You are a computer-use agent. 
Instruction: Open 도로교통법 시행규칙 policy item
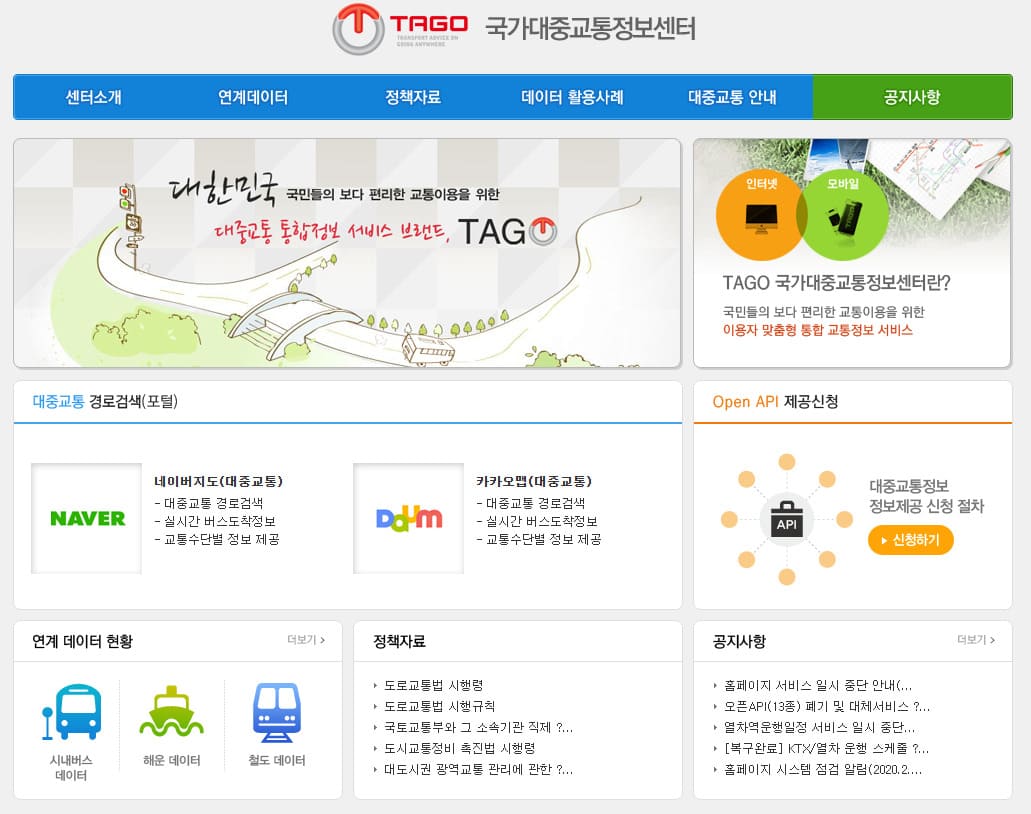point(440,706)
